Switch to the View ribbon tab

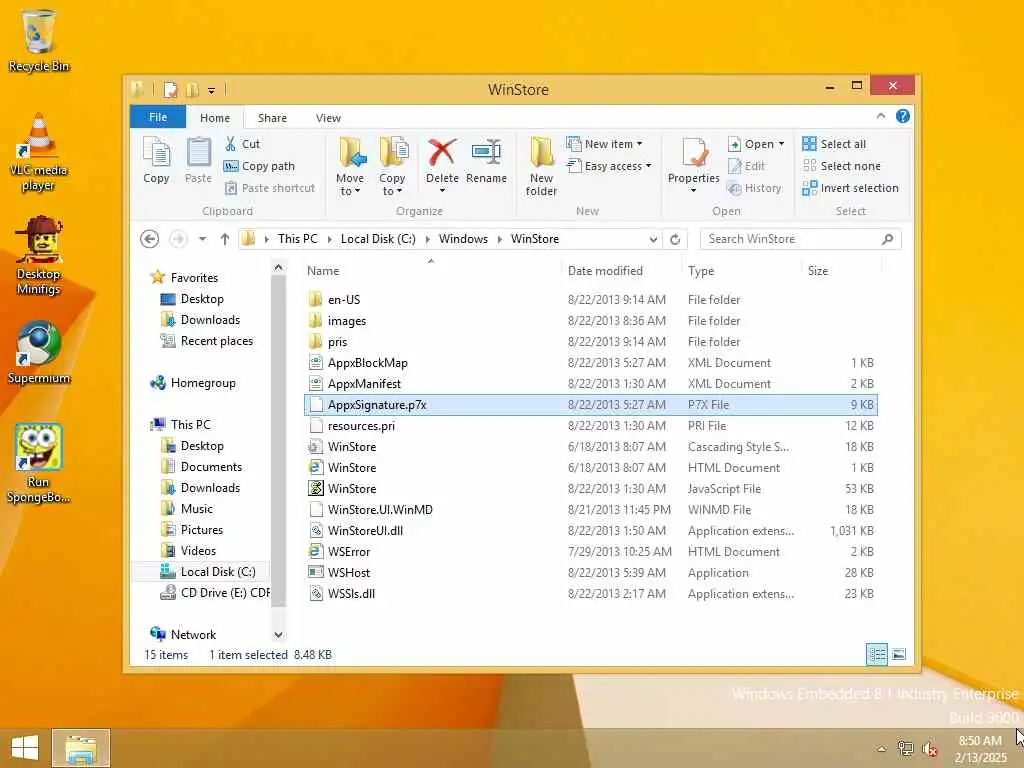tap(328, 118)
